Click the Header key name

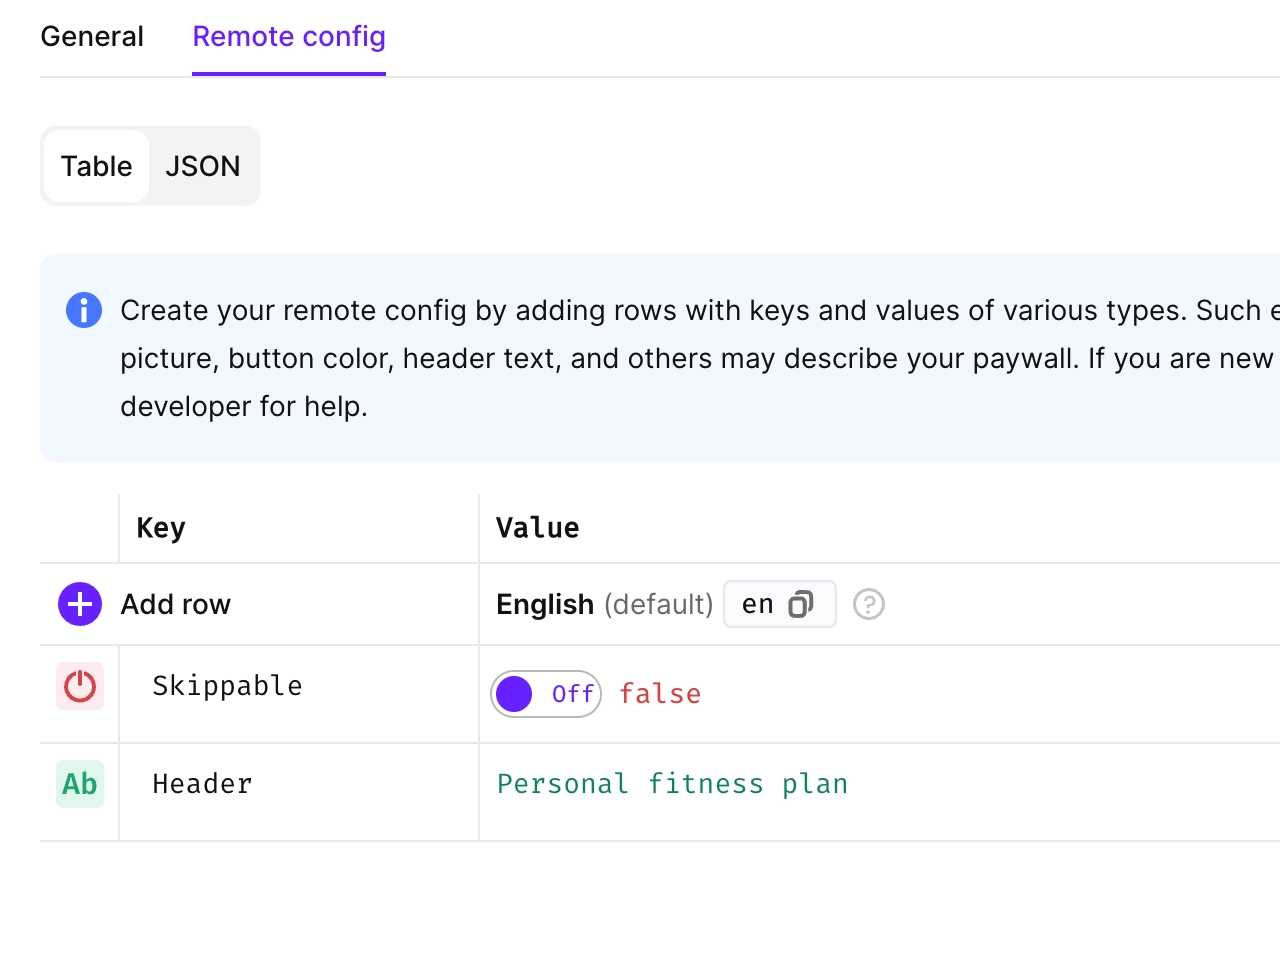click(x=202, y=784)
